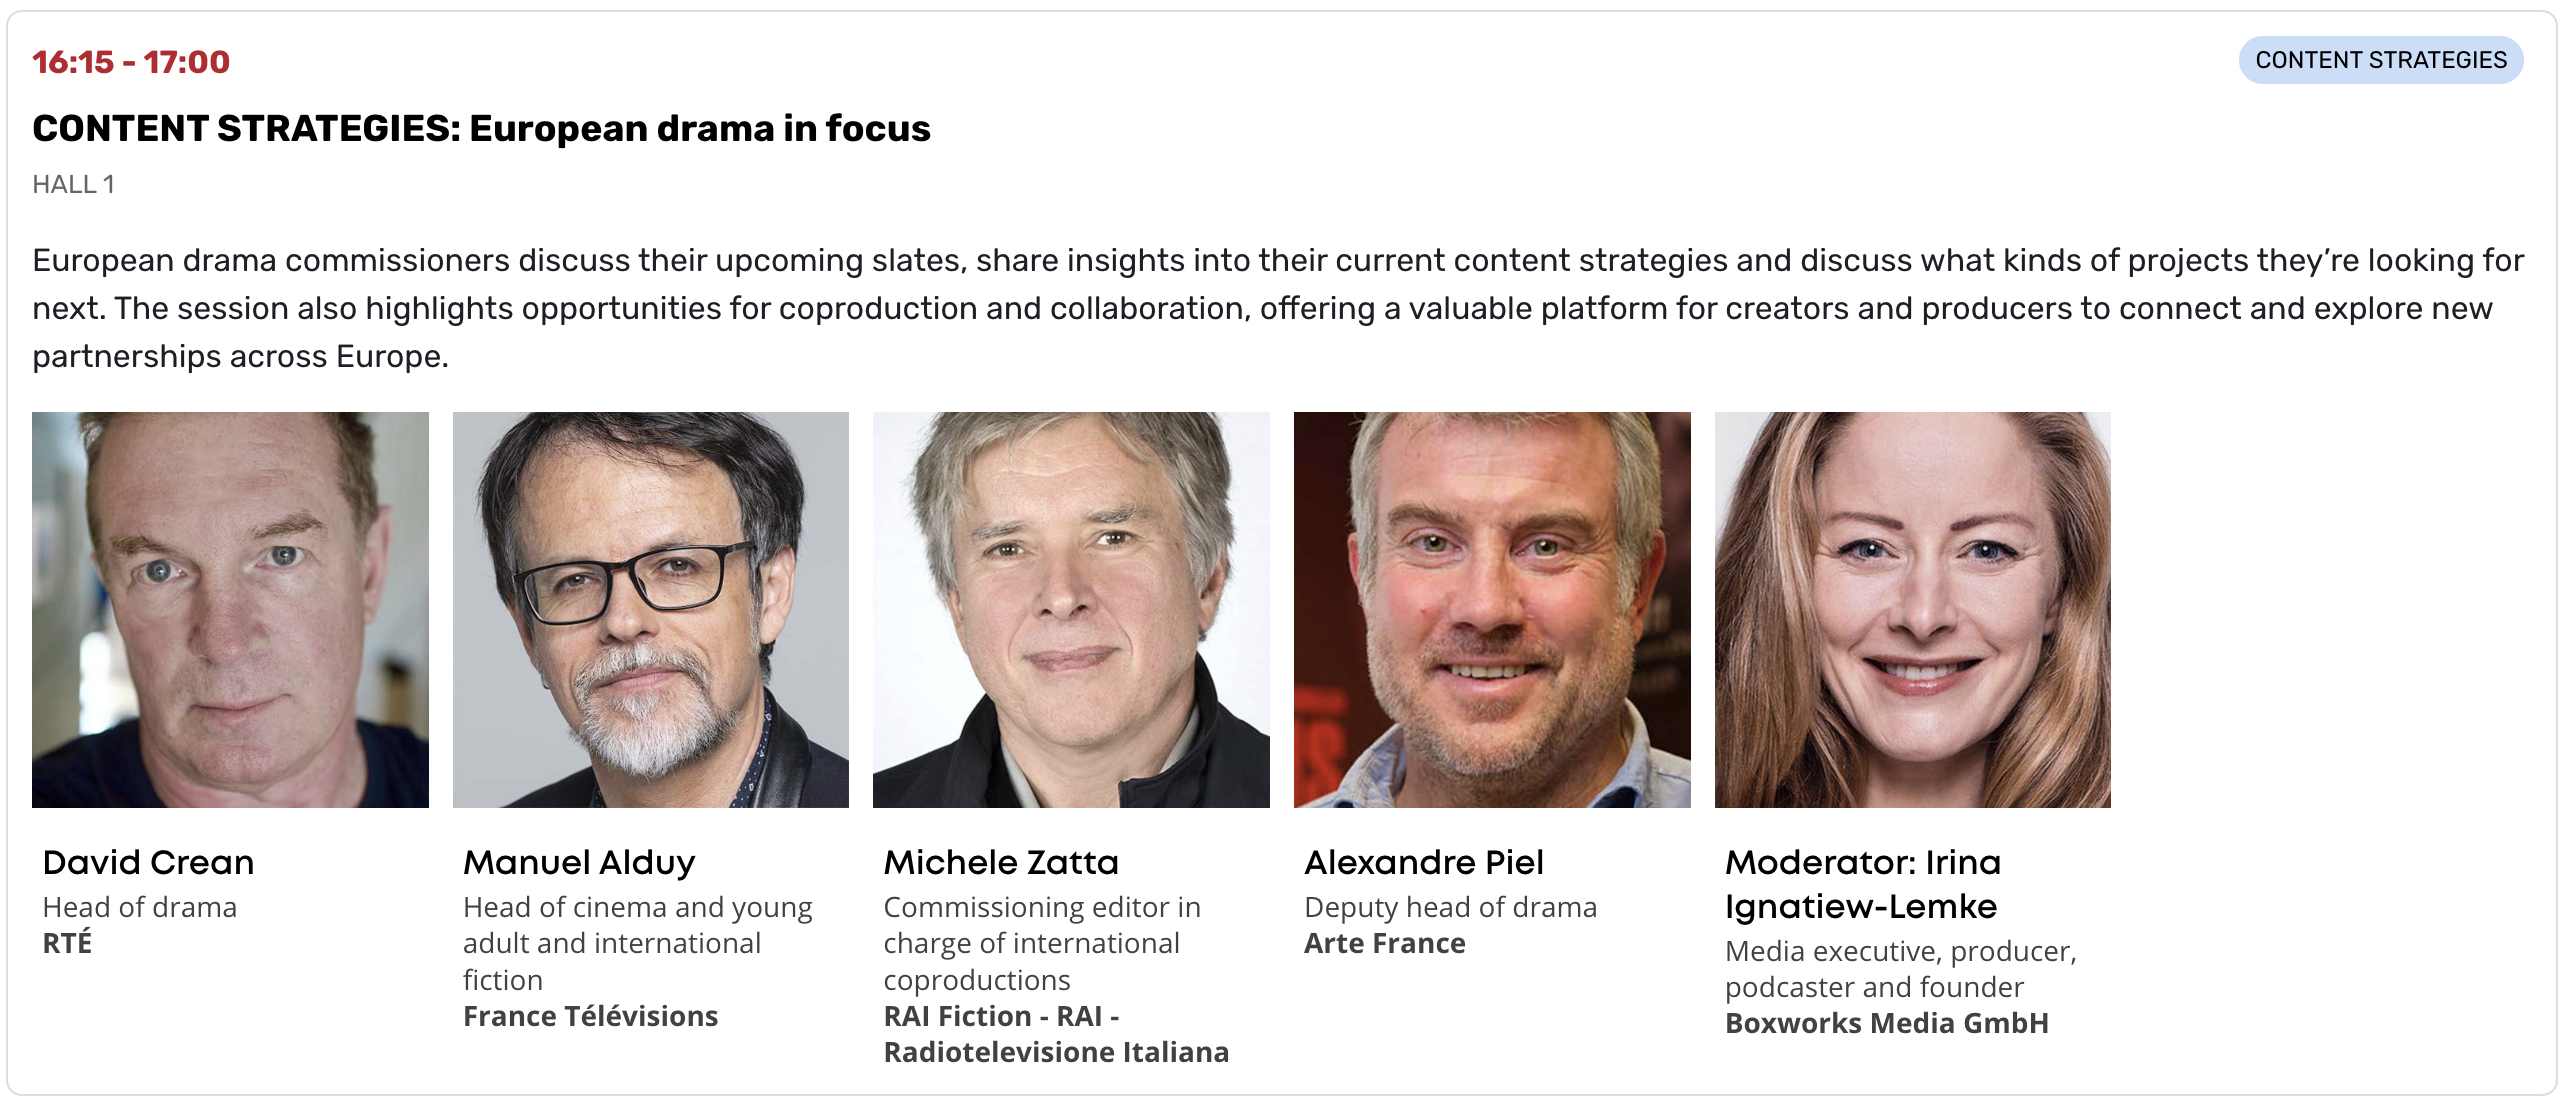The width and height of the screenshot is (2568, 1106).
Task: Open David Crean's speaker photo
Action: click(x=230, y=610)
